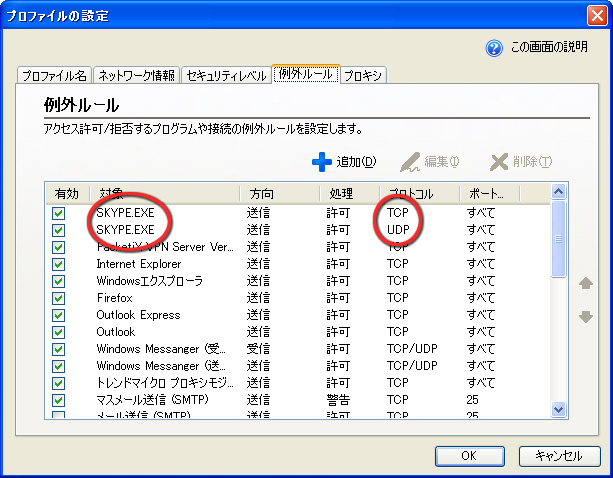Toggle checkbox for first SKYPE.EXE TCP rule

(58, 213)
